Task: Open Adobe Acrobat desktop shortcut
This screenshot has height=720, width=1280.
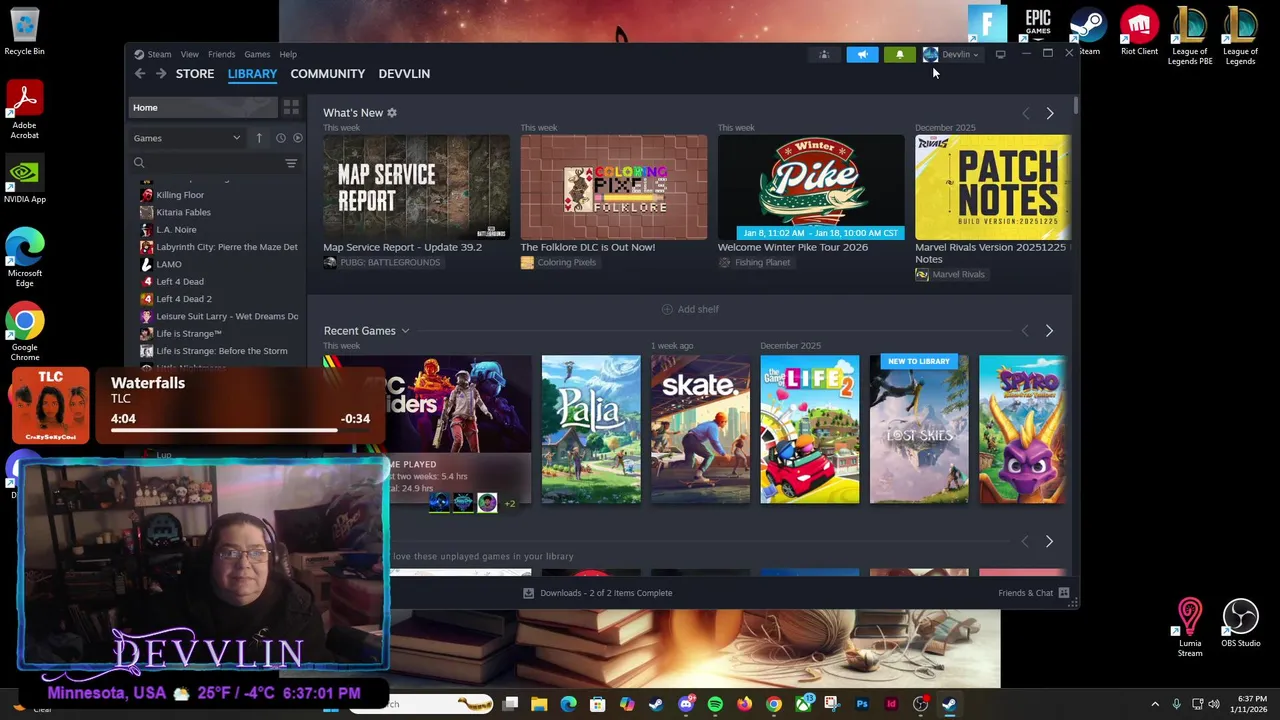Action: click(x=24, y=110)
